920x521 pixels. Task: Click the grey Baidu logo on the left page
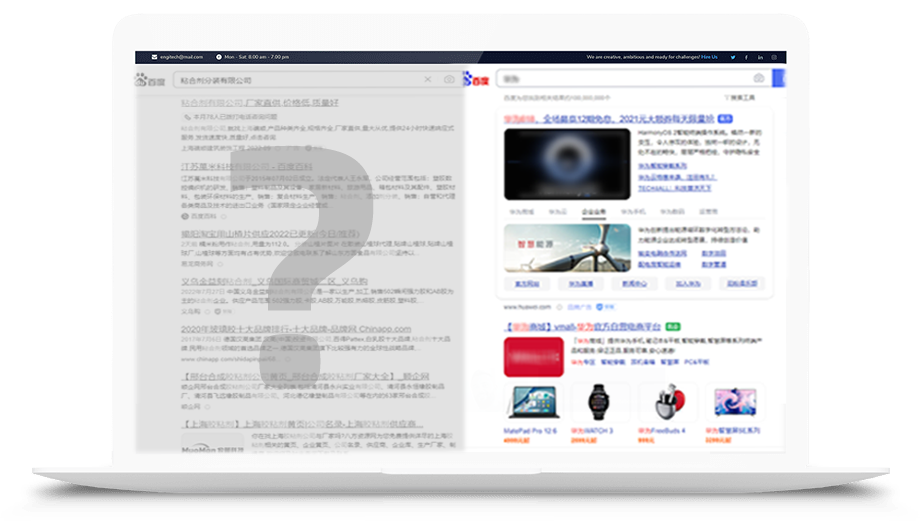click(150, 80)
